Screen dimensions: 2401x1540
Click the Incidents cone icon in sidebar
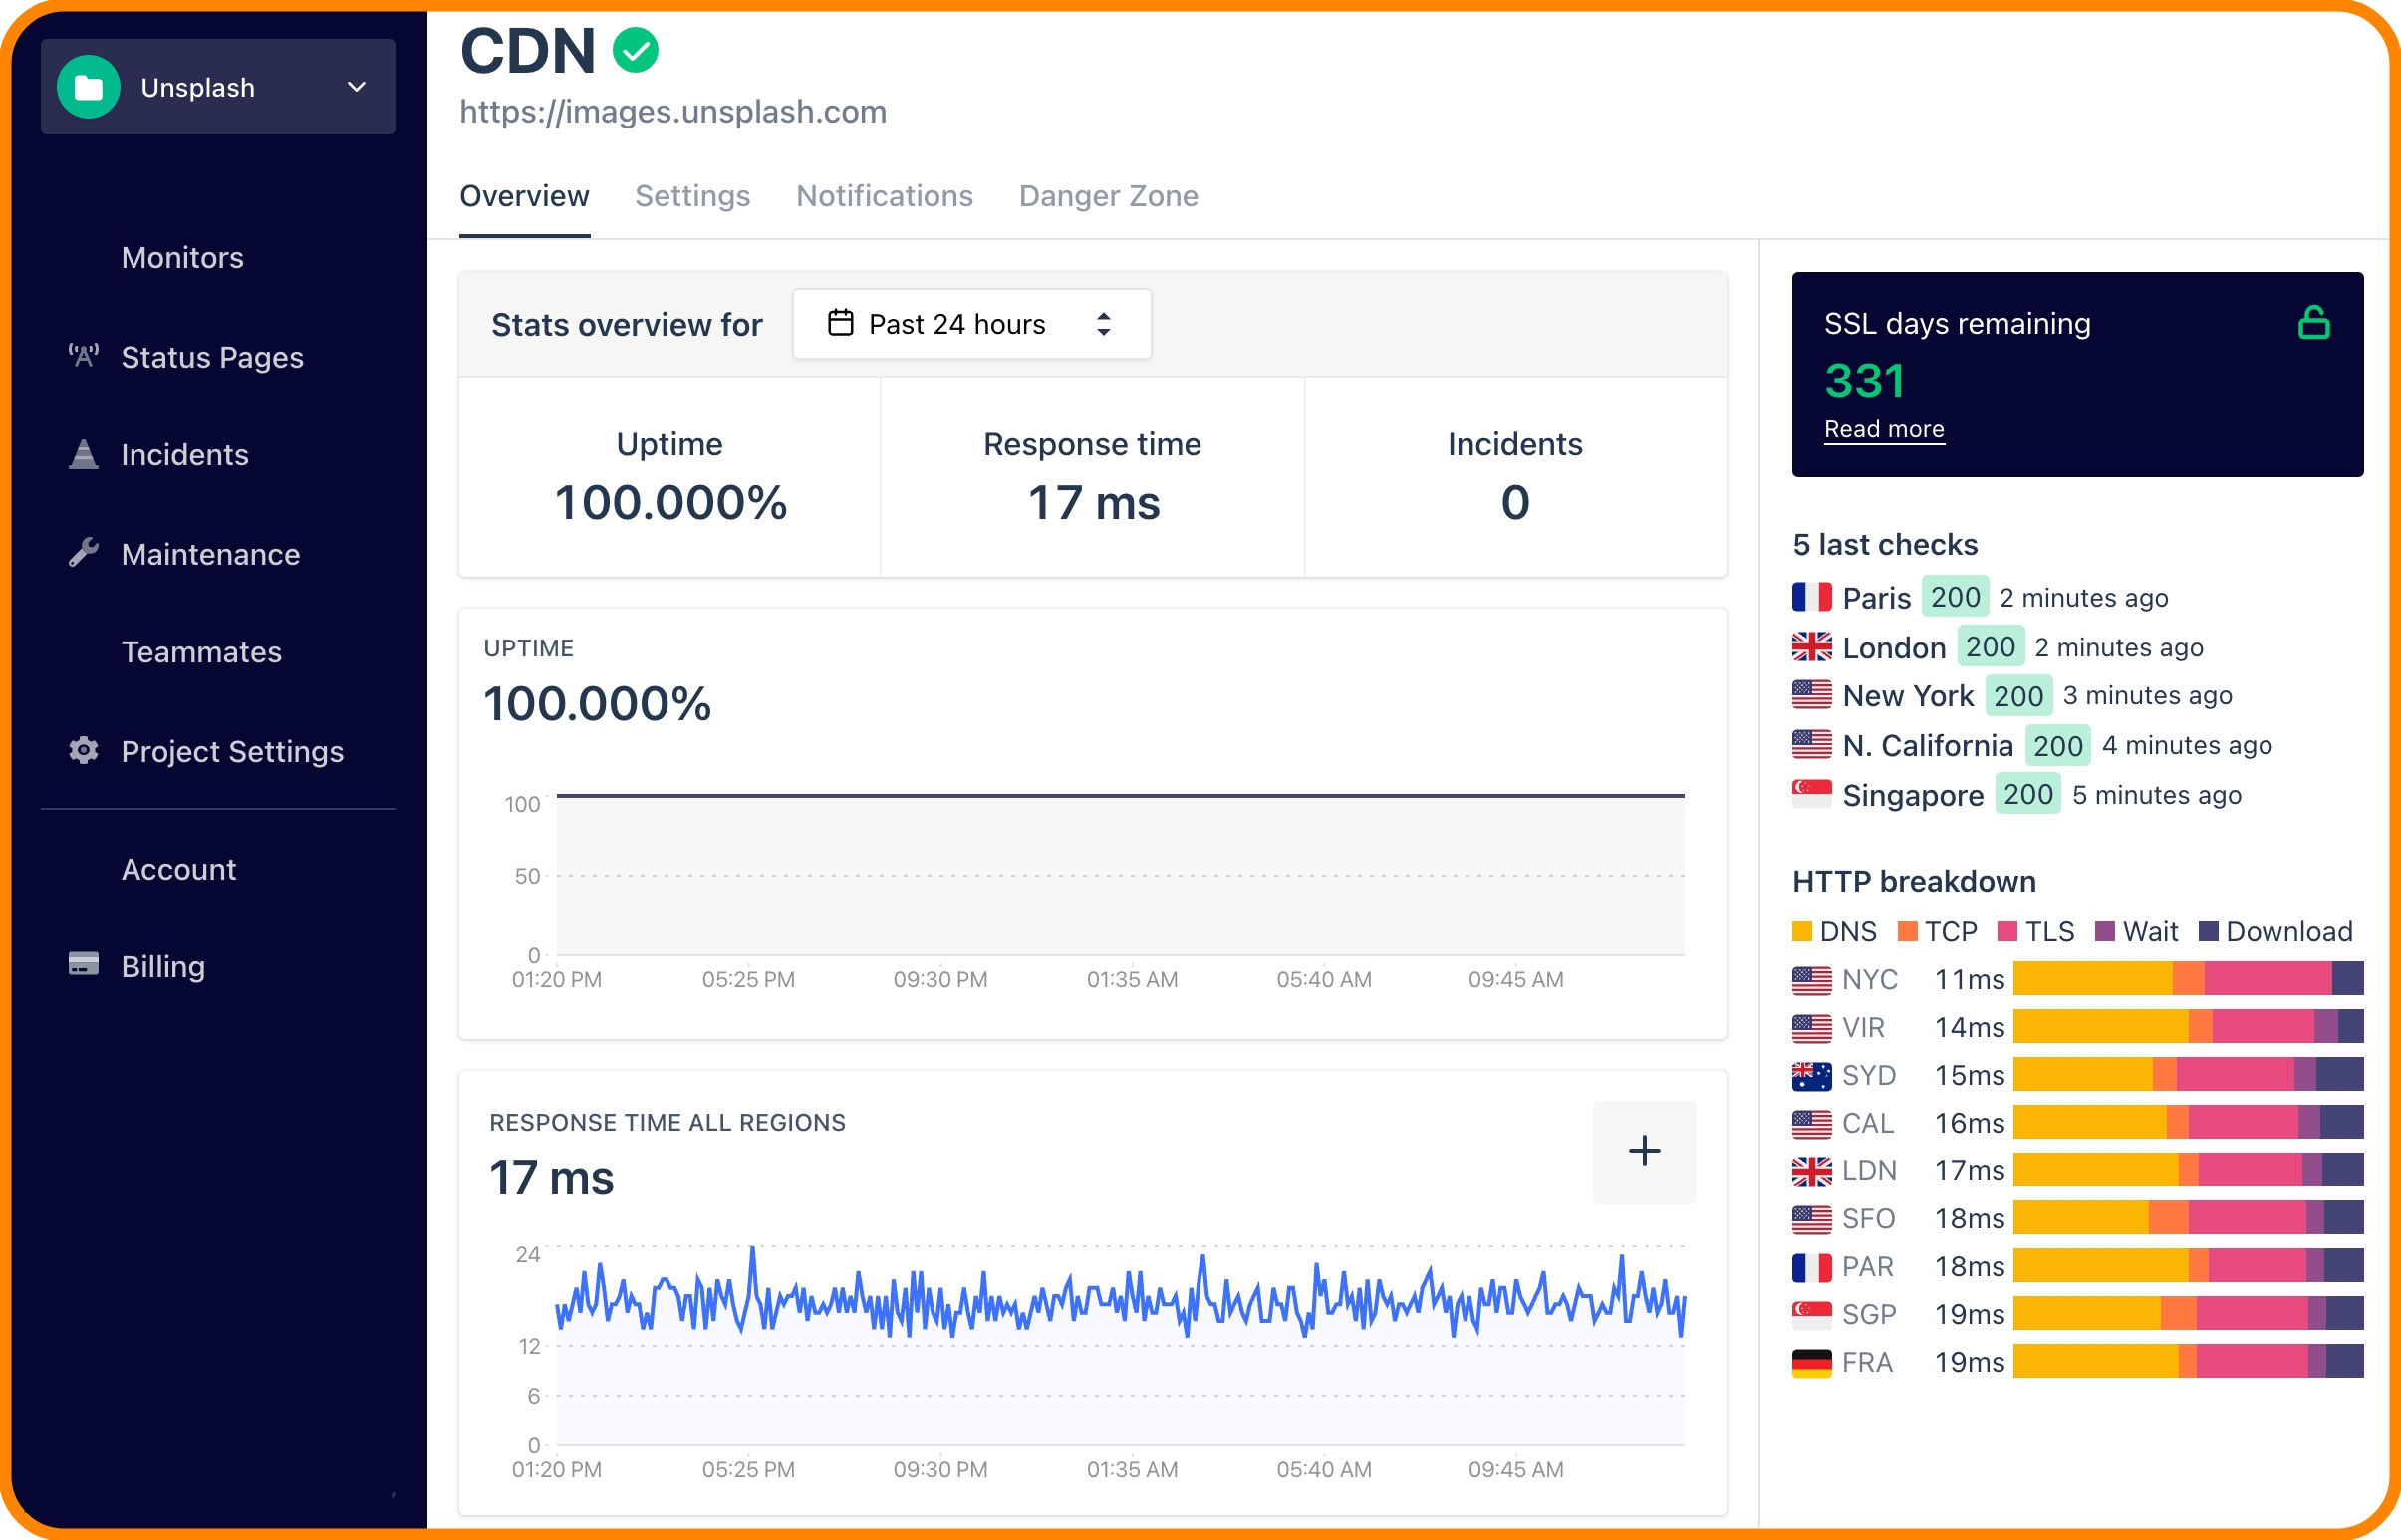(x=83, y=454)
